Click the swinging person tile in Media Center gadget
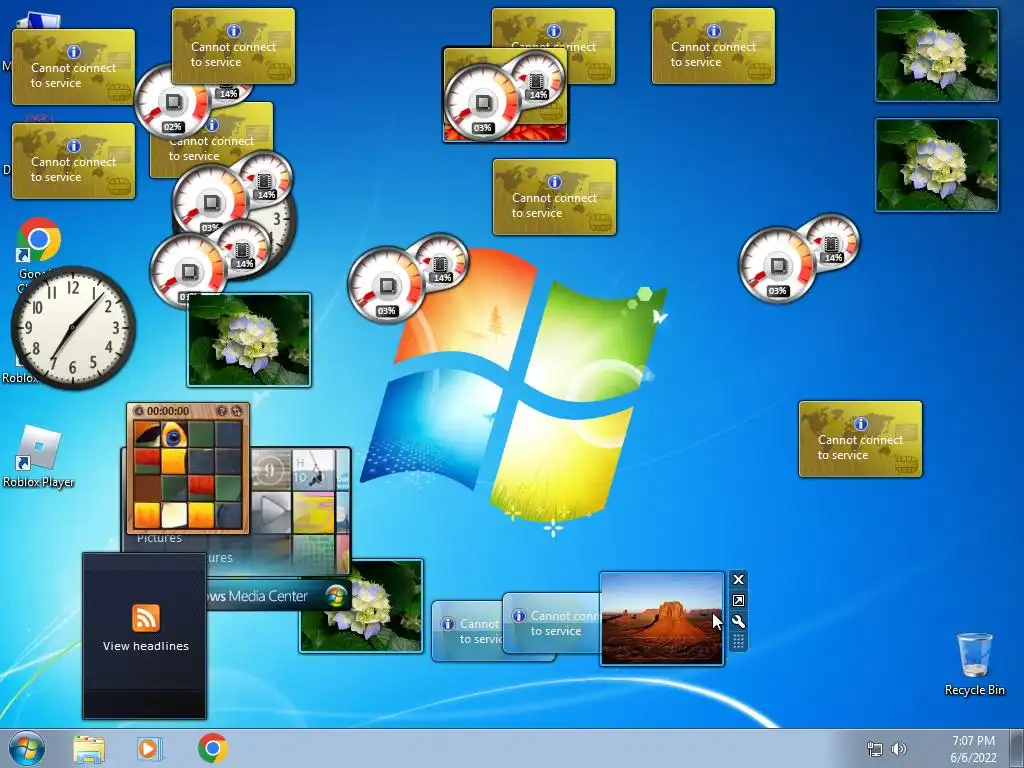This screenshot has width=1024, height=768. tap(313, 470)
